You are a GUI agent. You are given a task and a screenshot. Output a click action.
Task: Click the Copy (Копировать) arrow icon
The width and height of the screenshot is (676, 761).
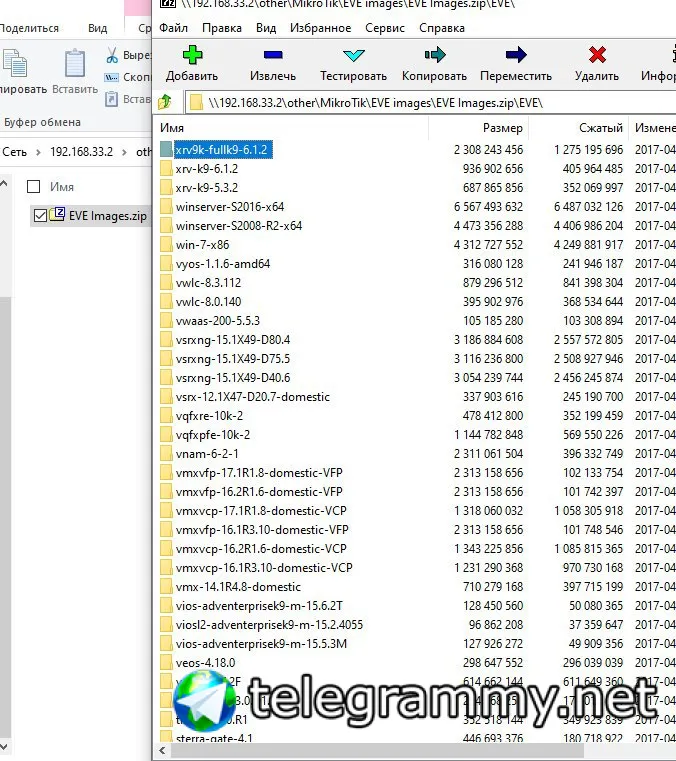[x=434, y=55]
